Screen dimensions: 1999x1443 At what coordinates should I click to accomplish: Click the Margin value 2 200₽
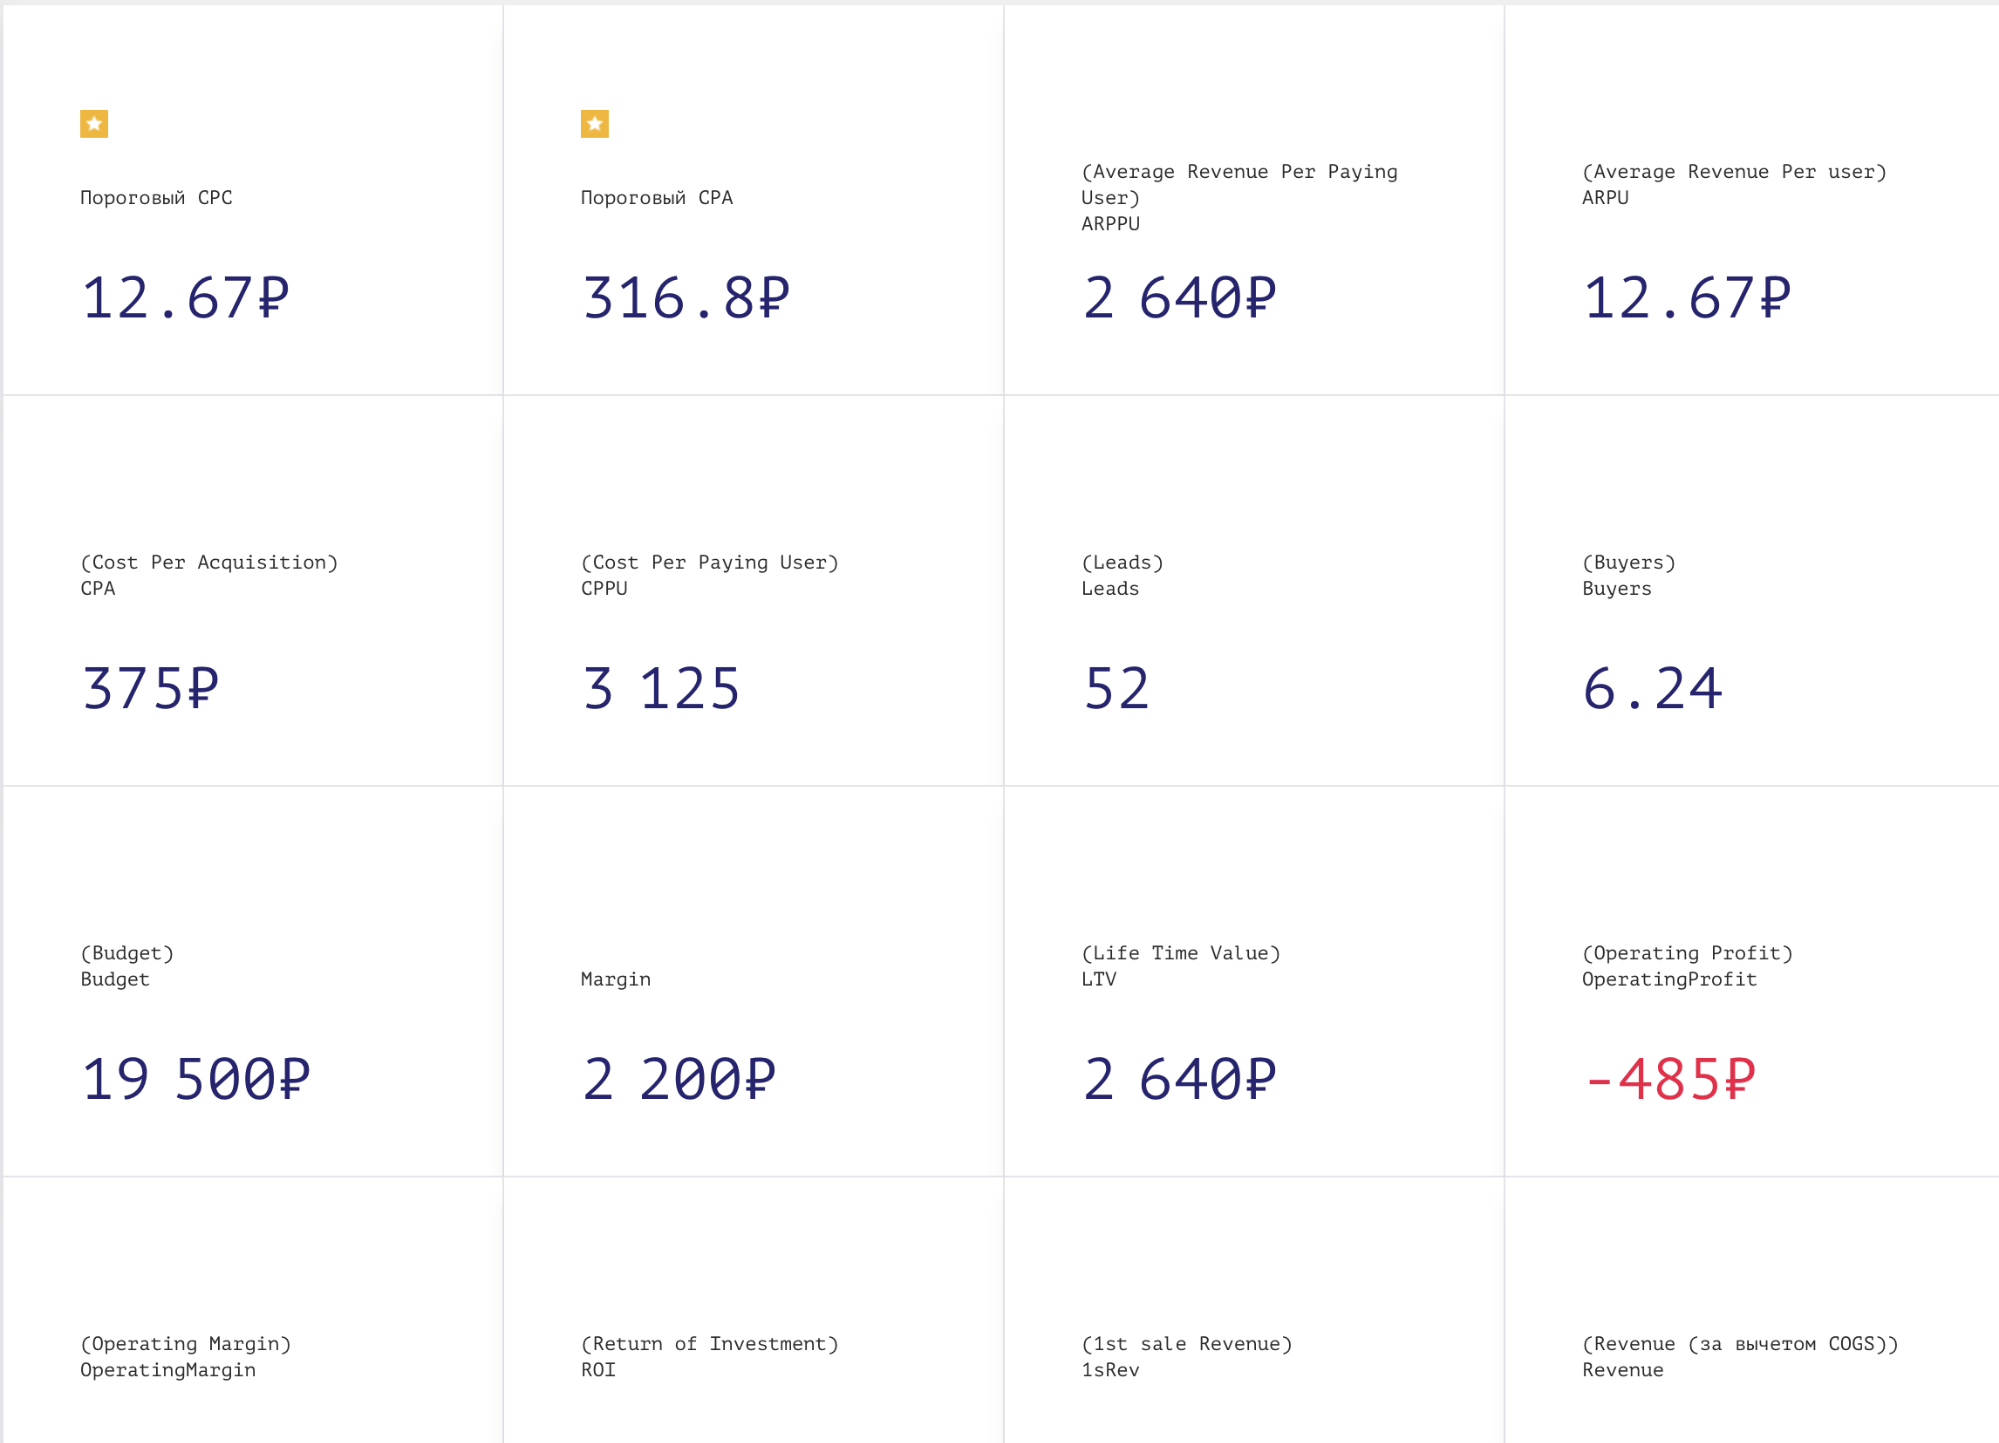coord(679,1079)
